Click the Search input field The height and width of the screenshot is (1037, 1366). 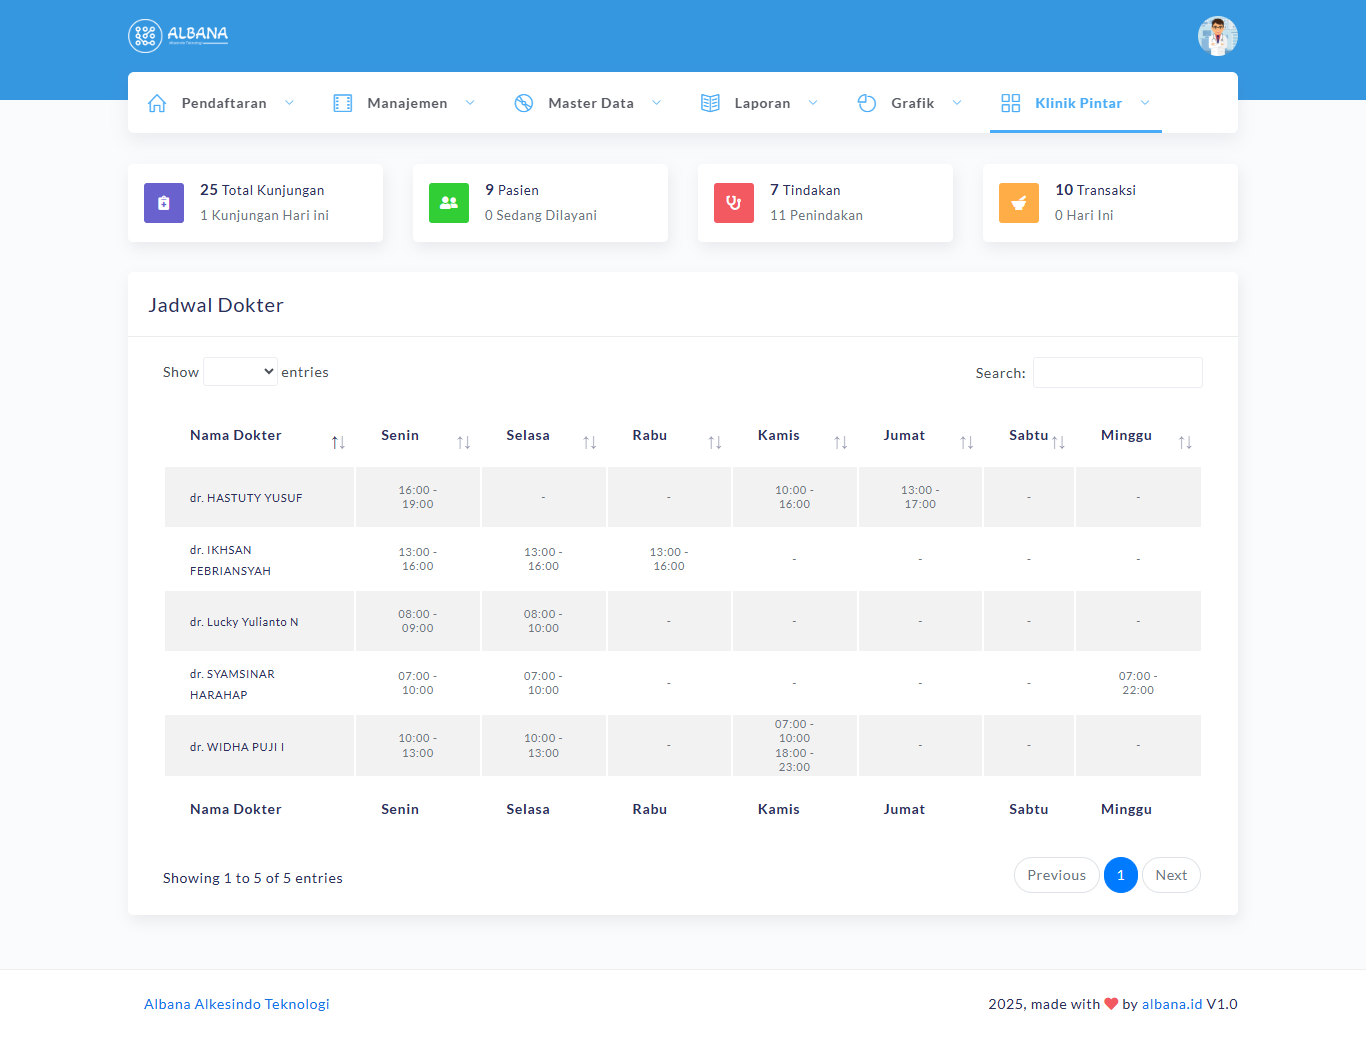1117,372
